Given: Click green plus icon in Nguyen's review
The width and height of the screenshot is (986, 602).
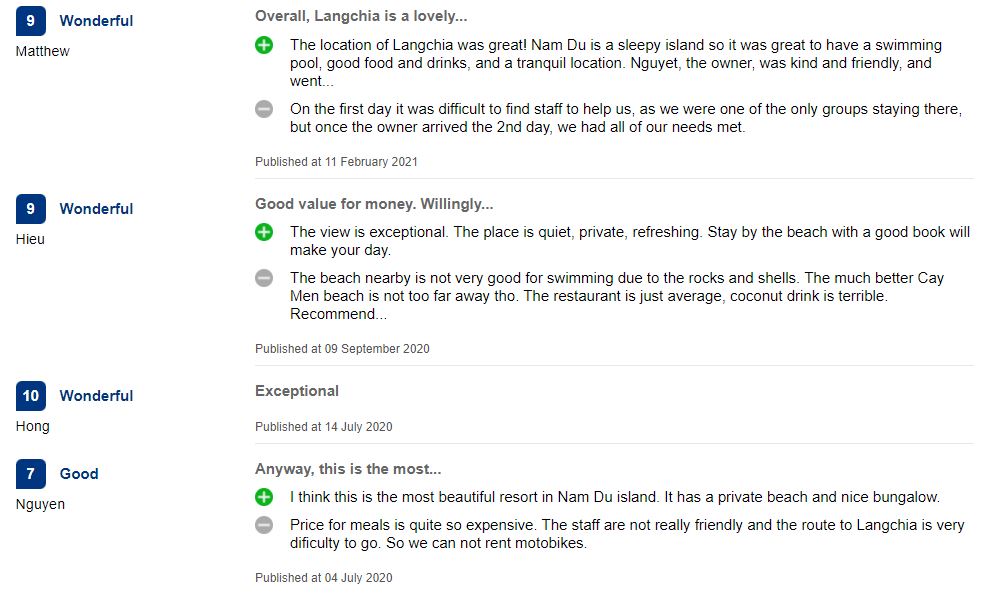Looking at the screenshot, I should (264, 497).
